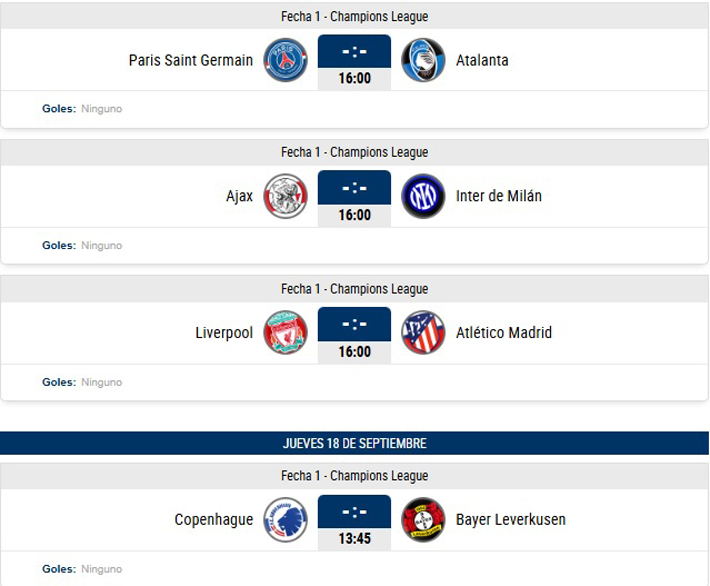710x586 pixels.
Task: Open the Atalanta team link
Action: [482, 60]
